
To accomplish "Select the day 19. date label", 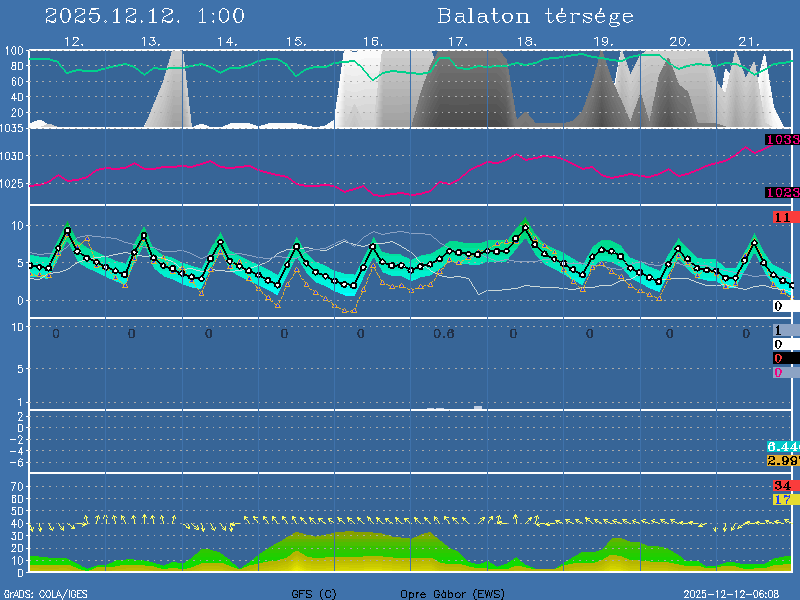I will [603, 41].
